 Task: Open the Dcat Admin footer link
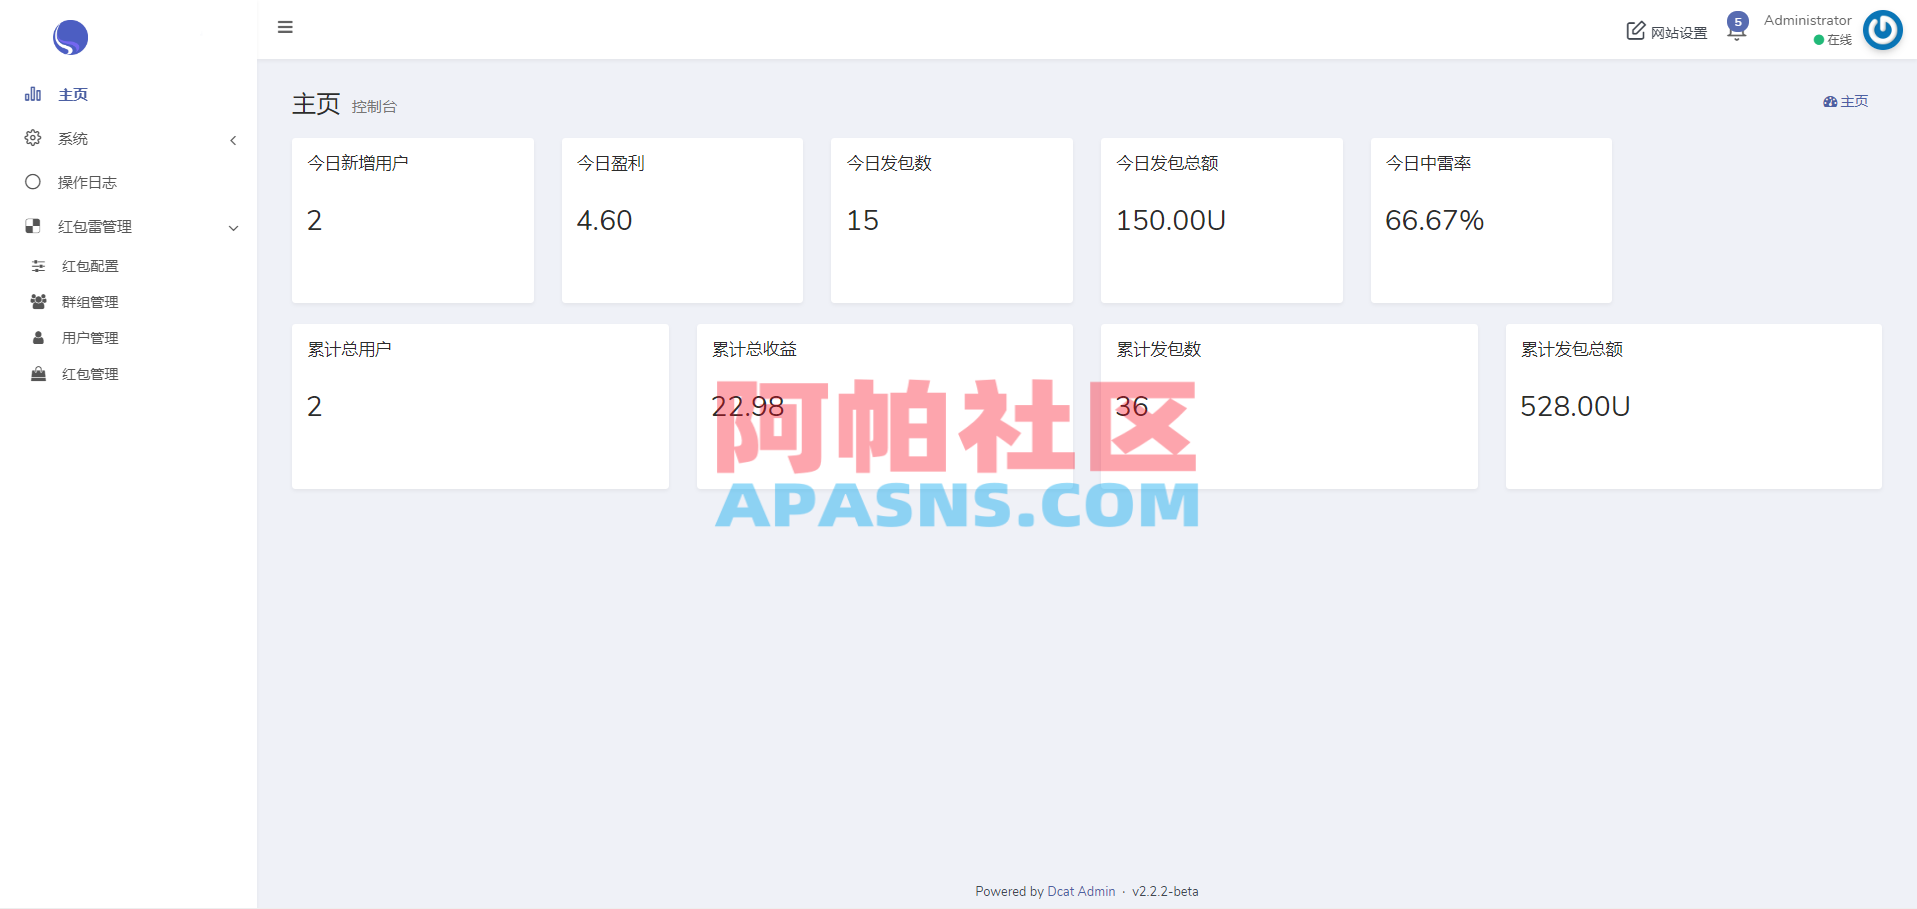pos(1080,891)
